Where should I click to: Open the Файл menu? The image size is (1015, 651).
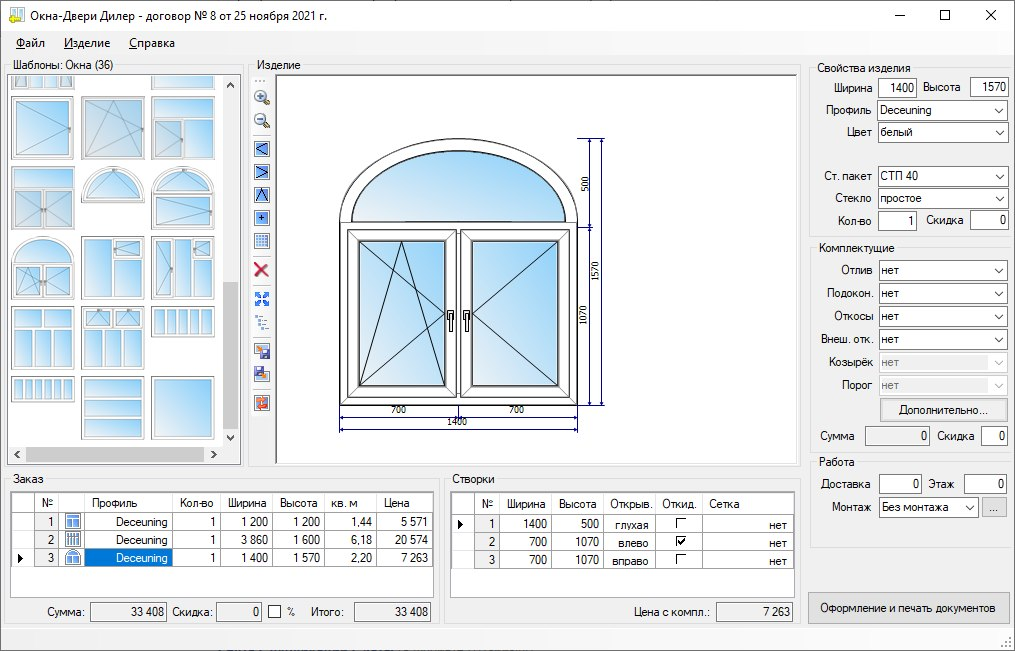(31, 43)
